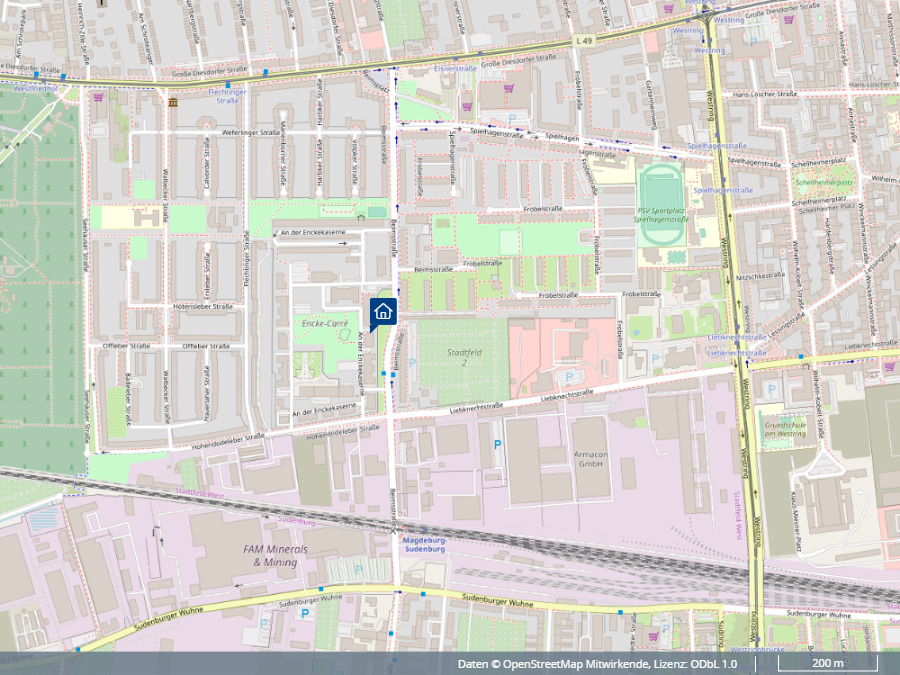Image resolution: width=900 pixels, height=675 pixels.
Task: Click the Schellheimerplatz park label
Action: [824, 183]
